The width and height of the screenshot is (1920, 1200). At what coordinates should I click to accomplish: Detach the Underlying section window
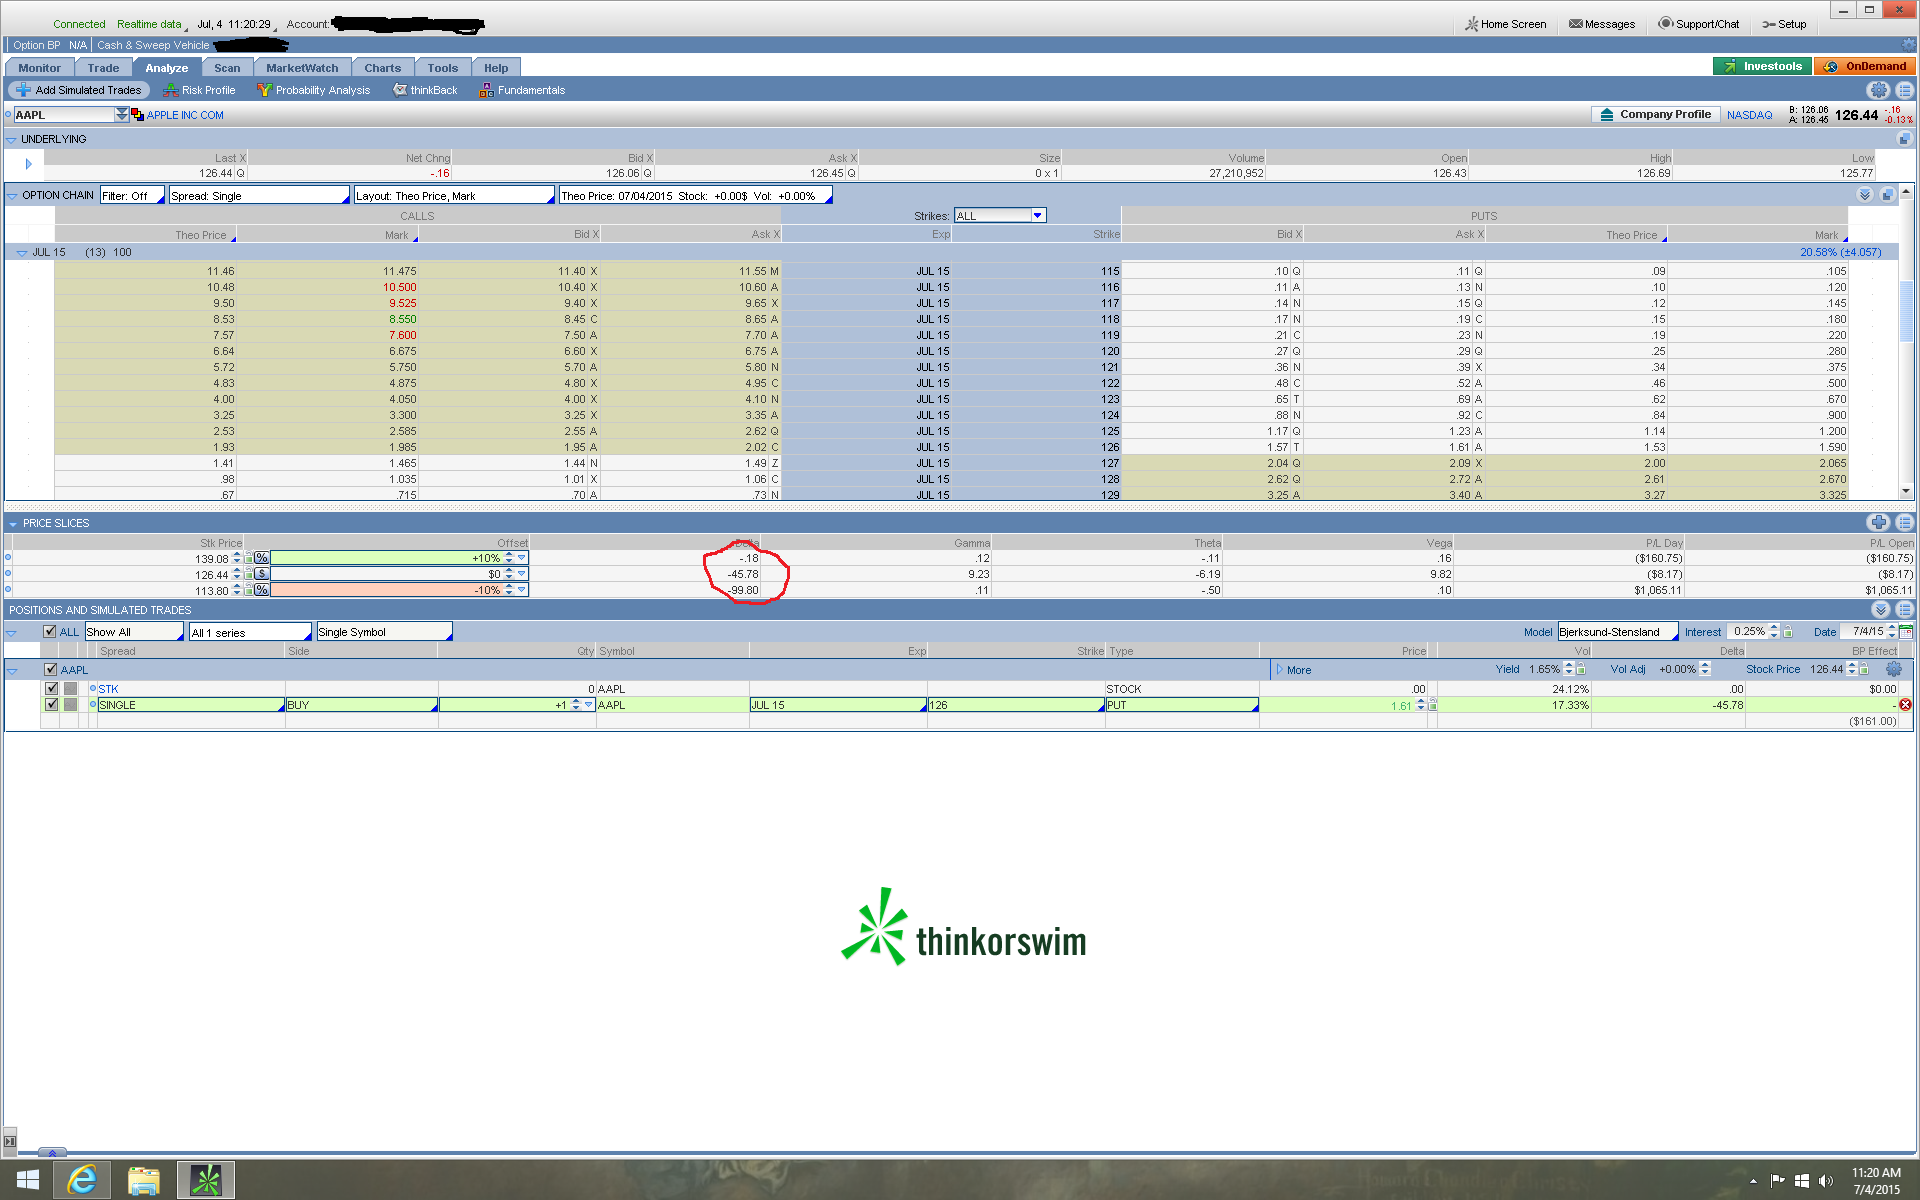[1904, 139]
